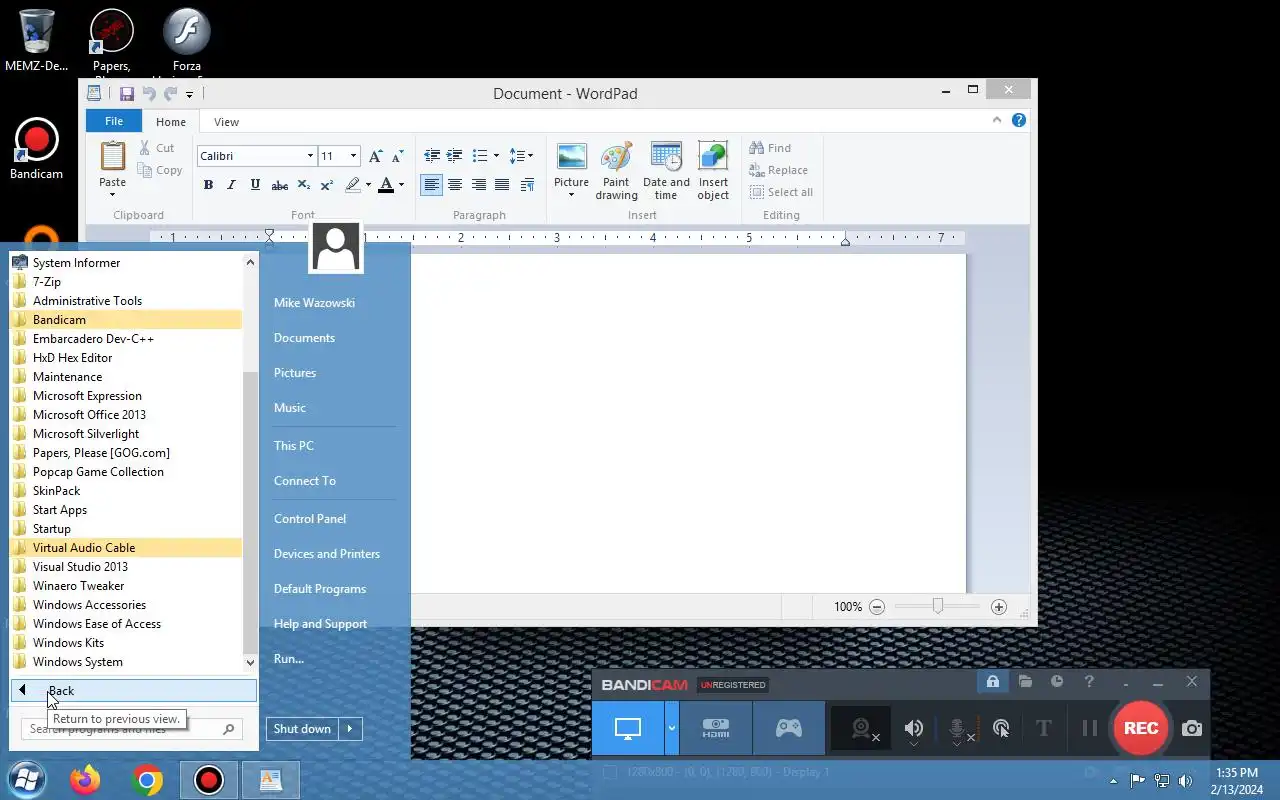The width and height of the screenshot is (1280, 800).
Task: Click the zoom out minus button
Action: pos(877,607)
